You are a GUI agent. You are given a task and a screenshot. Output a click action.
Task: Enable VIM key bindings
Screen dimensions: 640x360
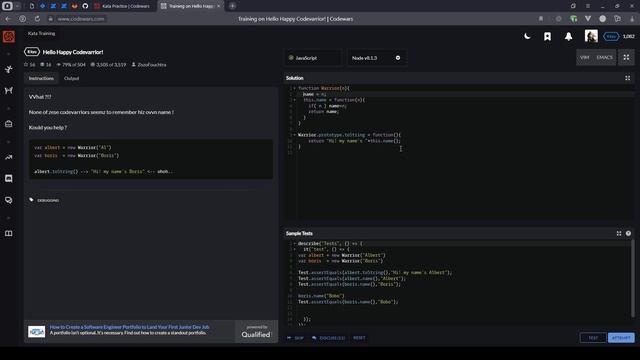click(584, 58)
